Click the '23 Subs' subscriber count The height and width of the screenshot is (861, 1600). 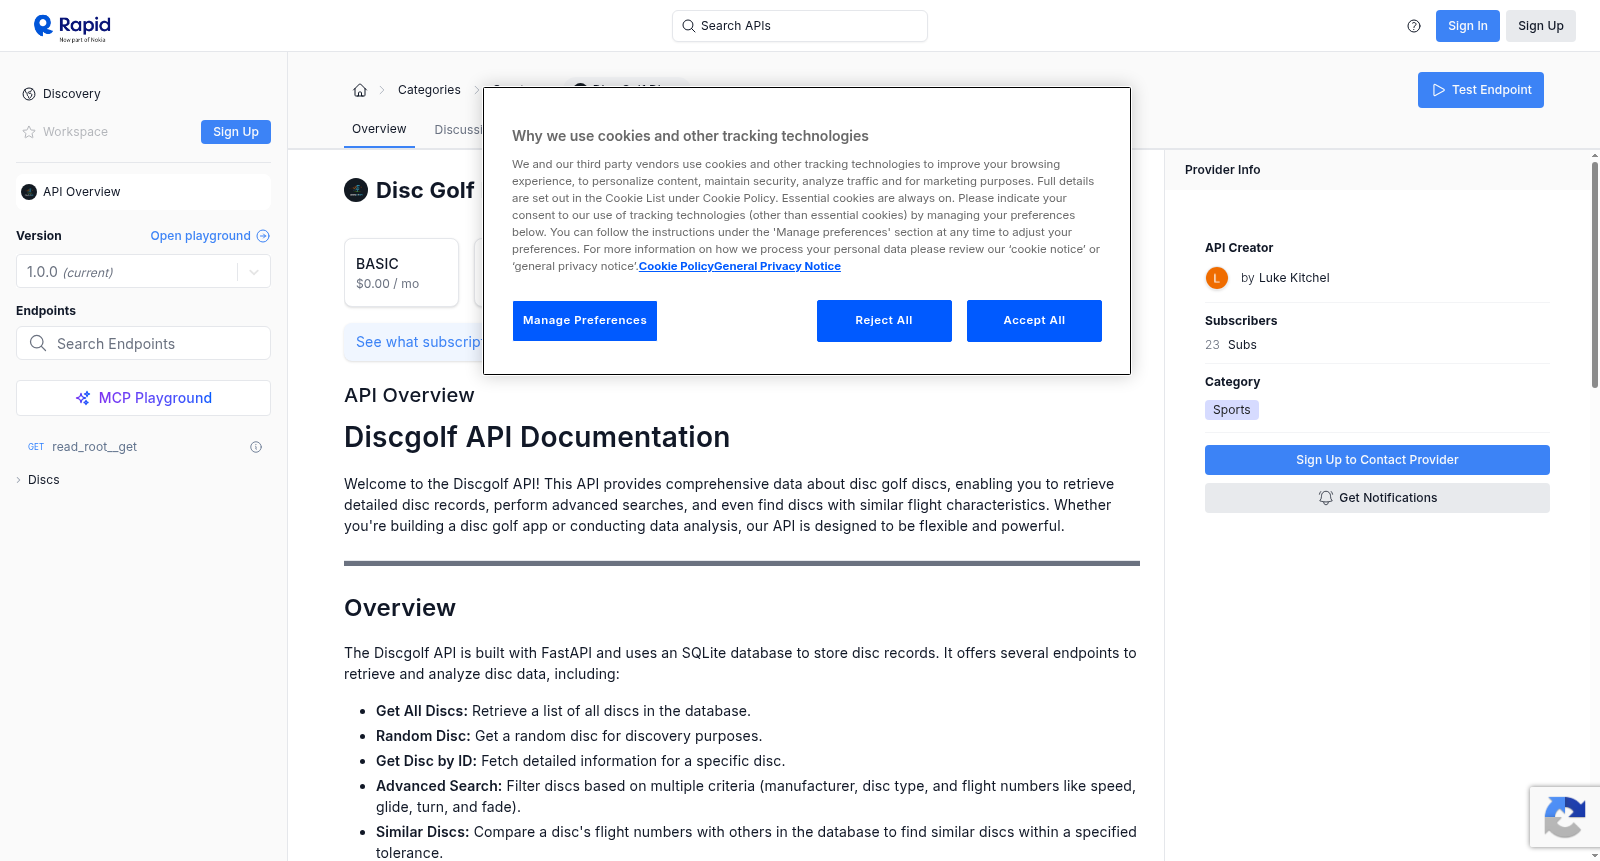(x=1230, y=345)
